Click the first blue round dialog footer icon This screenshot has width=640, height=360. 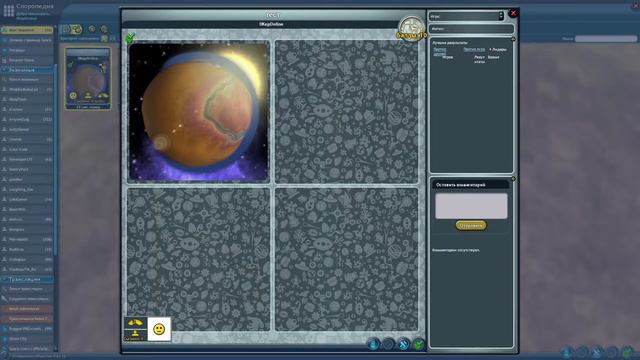373,344
